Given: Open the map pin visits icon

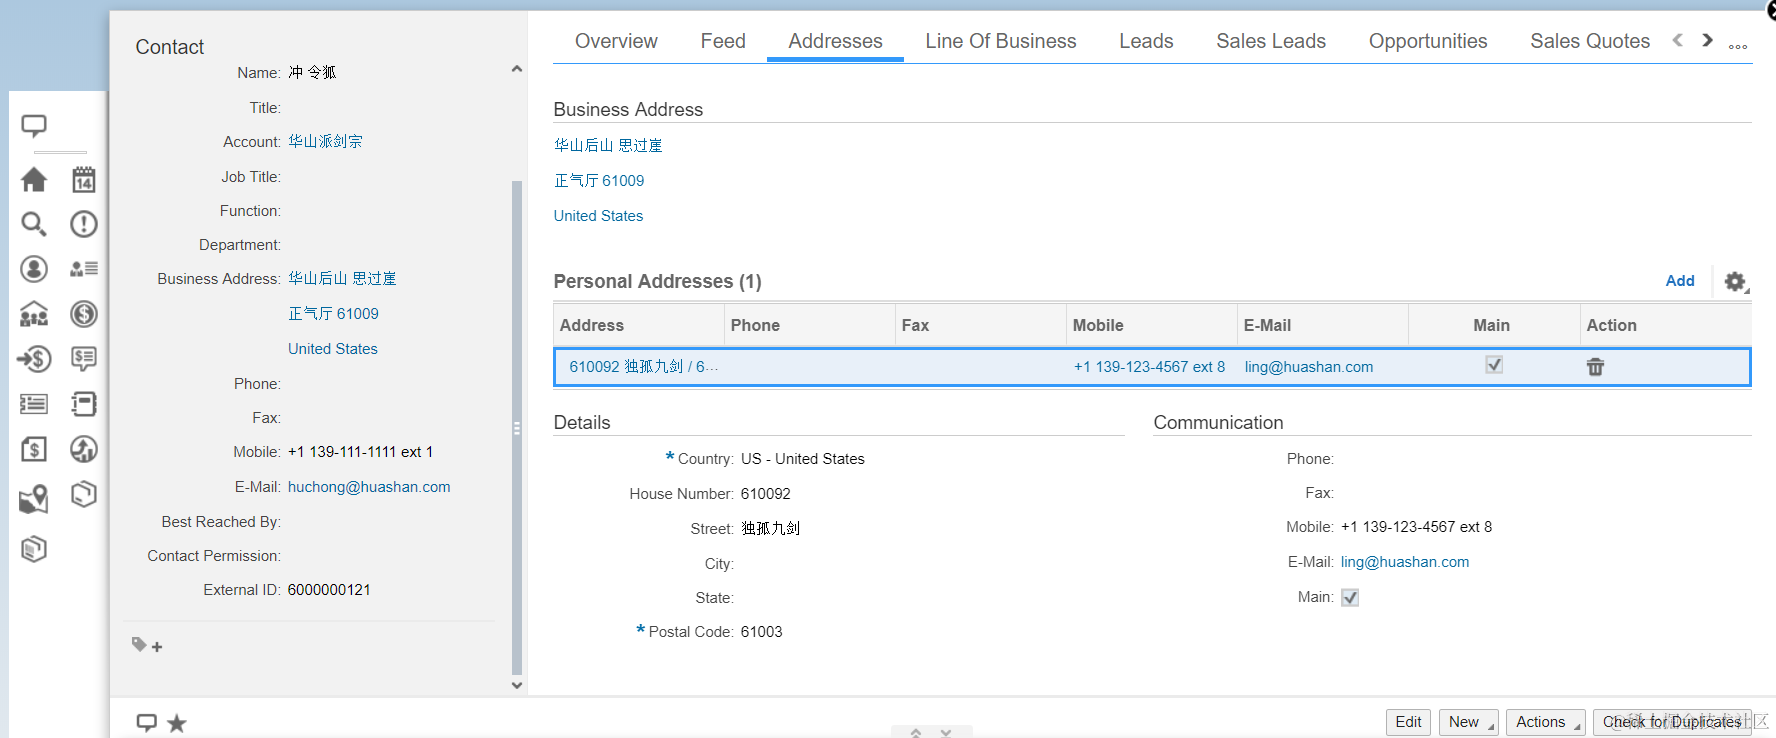Looking at the screenshot, I should coord(34,499).
